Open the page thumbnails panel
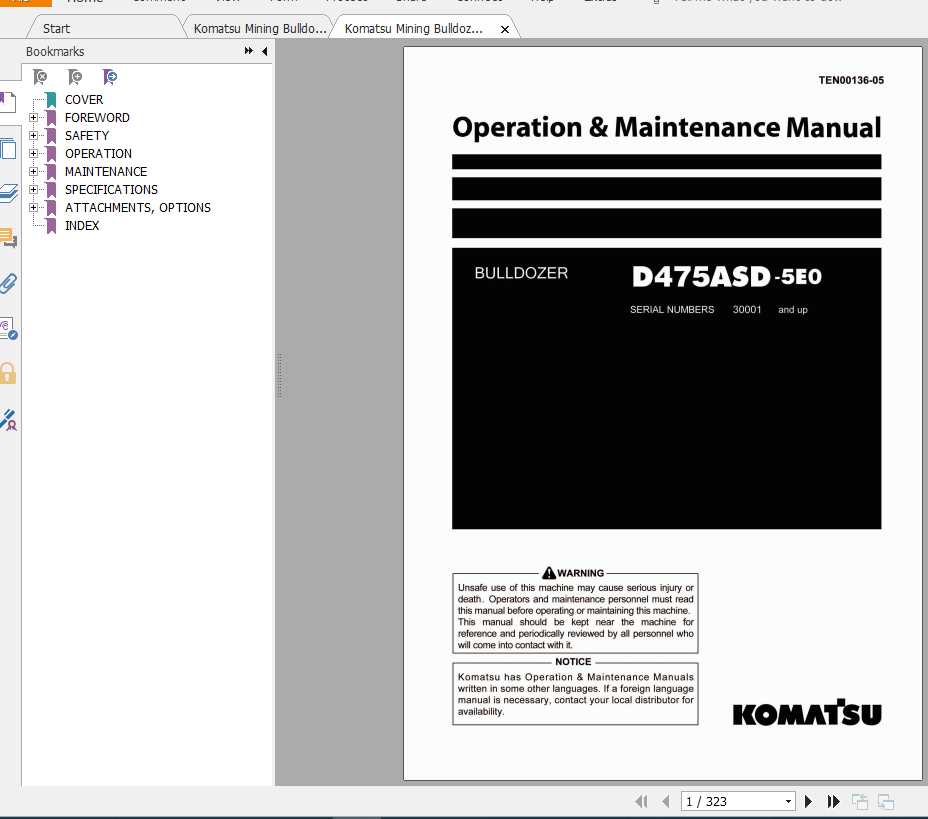 click(10, 147)
